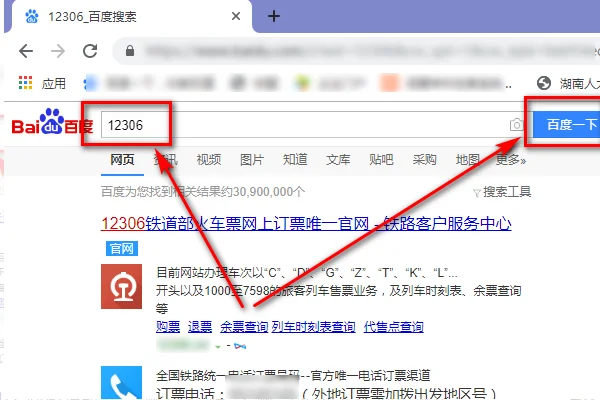The width and height of the screenshot is (600, 400).
Task: Open the 退票 sublink
Action: (x=200, y=327)
